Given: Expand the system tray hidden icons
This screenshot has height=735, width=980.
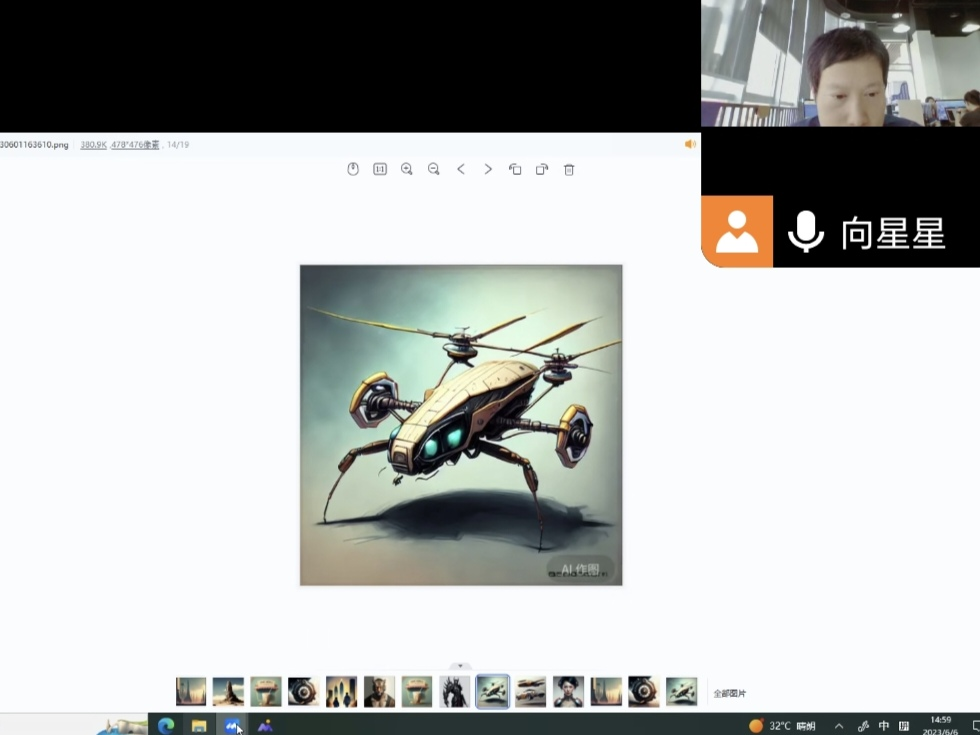Looking at the screenshot, I should (x=839, y=726).
